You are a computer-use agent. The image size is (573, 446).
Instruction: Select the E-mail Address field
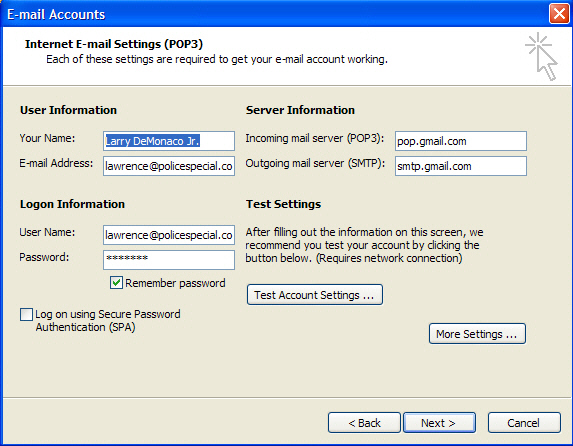point(169,166)
